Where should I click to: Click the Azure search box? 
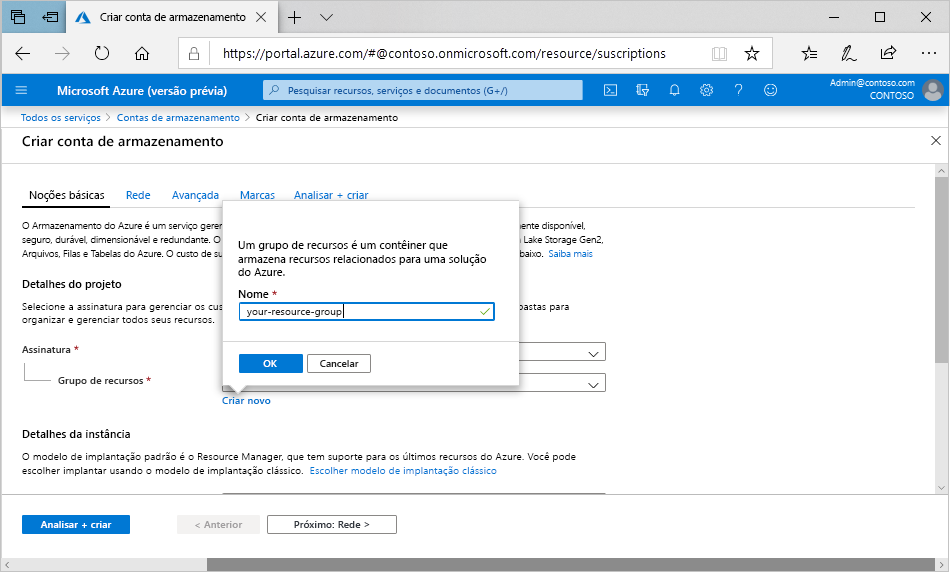pos(422,90)
